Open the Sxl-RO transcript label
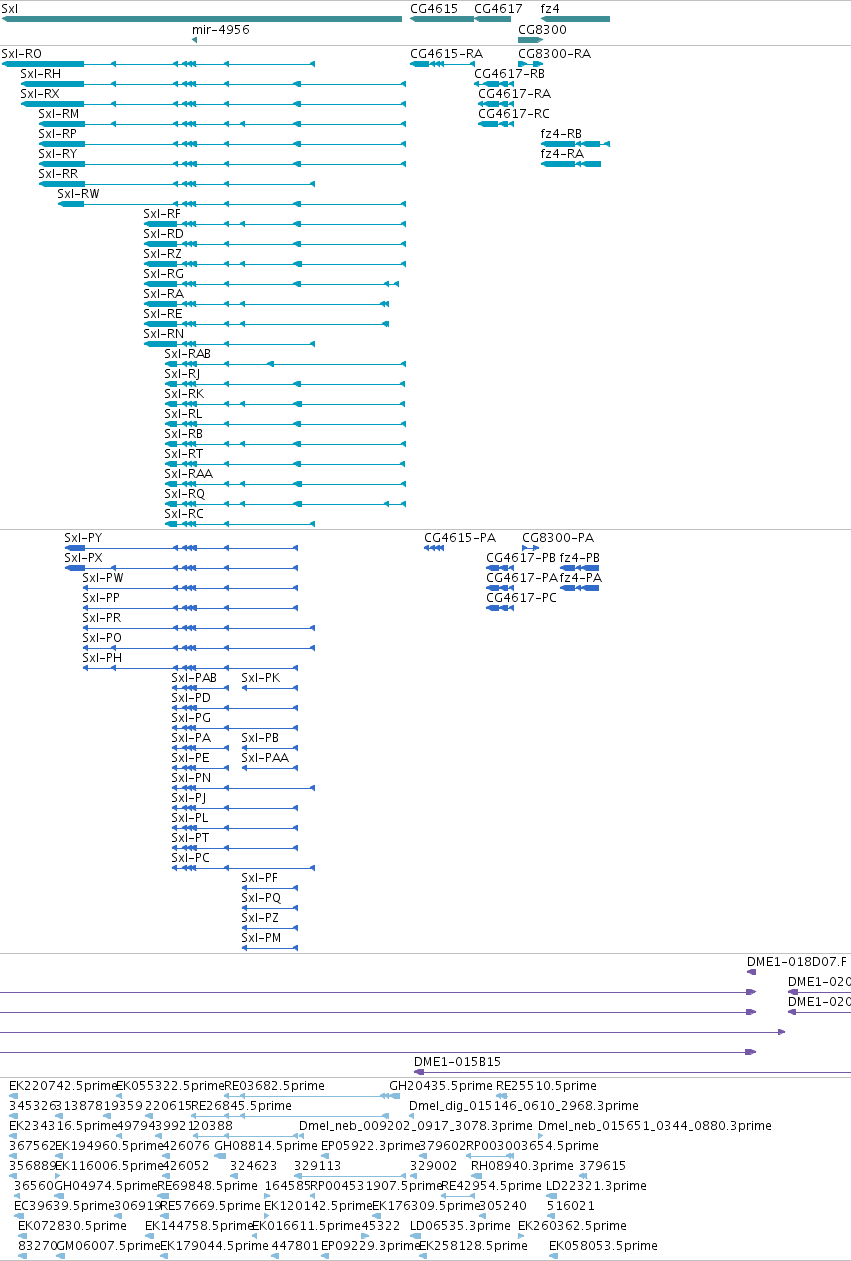Viewport: 851px width, 1261px height. 22,54
